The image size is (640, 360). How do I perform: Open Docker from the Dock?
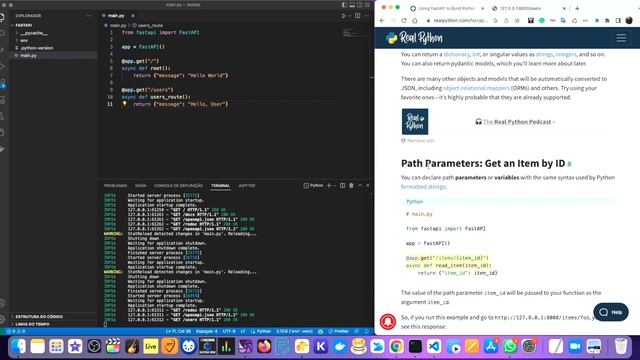tap(340, 347)
